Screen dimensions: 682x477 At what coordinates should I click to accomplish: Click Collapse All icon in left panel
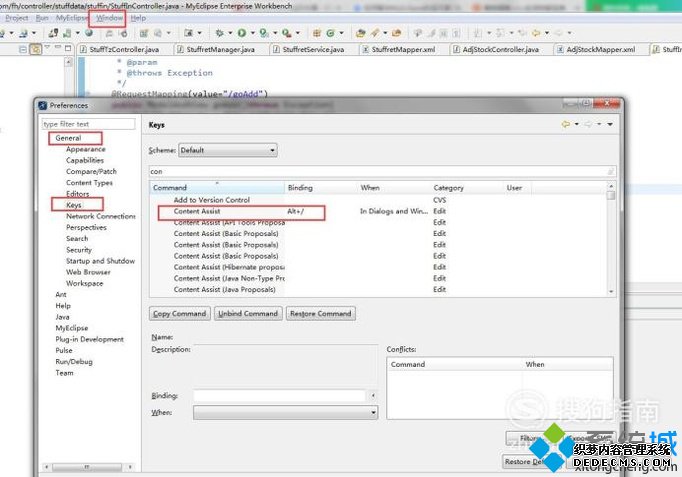pos(23,50)
